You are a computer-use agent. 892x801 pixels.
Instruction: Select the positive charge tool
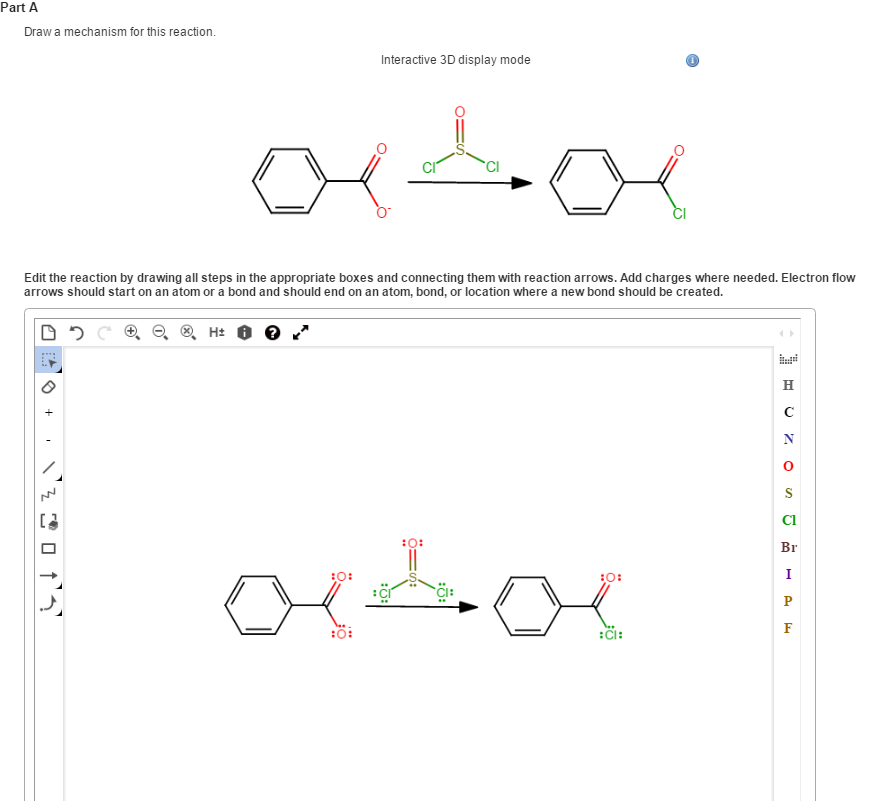coord(48,412)
